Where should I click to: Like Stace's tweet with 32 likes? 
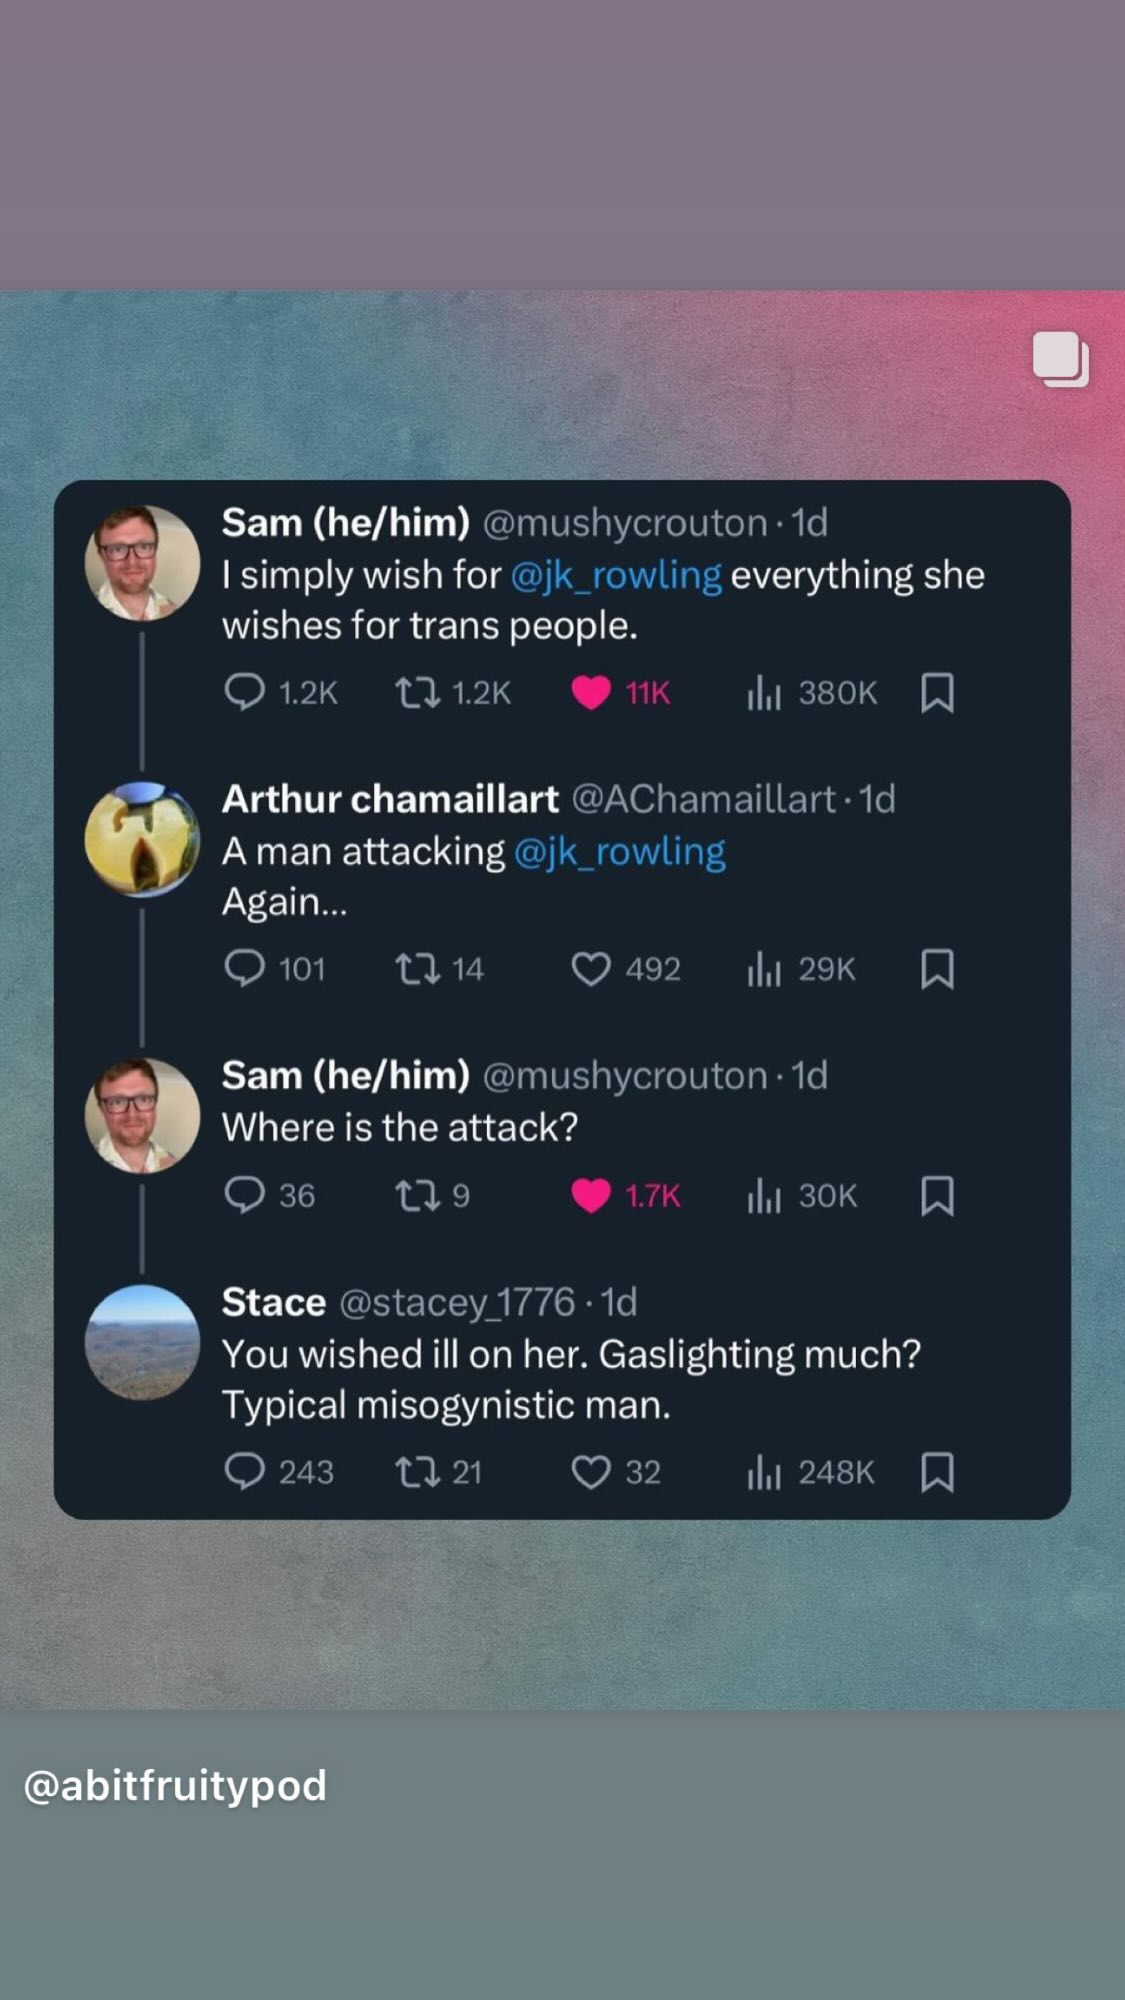(x=591, y=1472)
